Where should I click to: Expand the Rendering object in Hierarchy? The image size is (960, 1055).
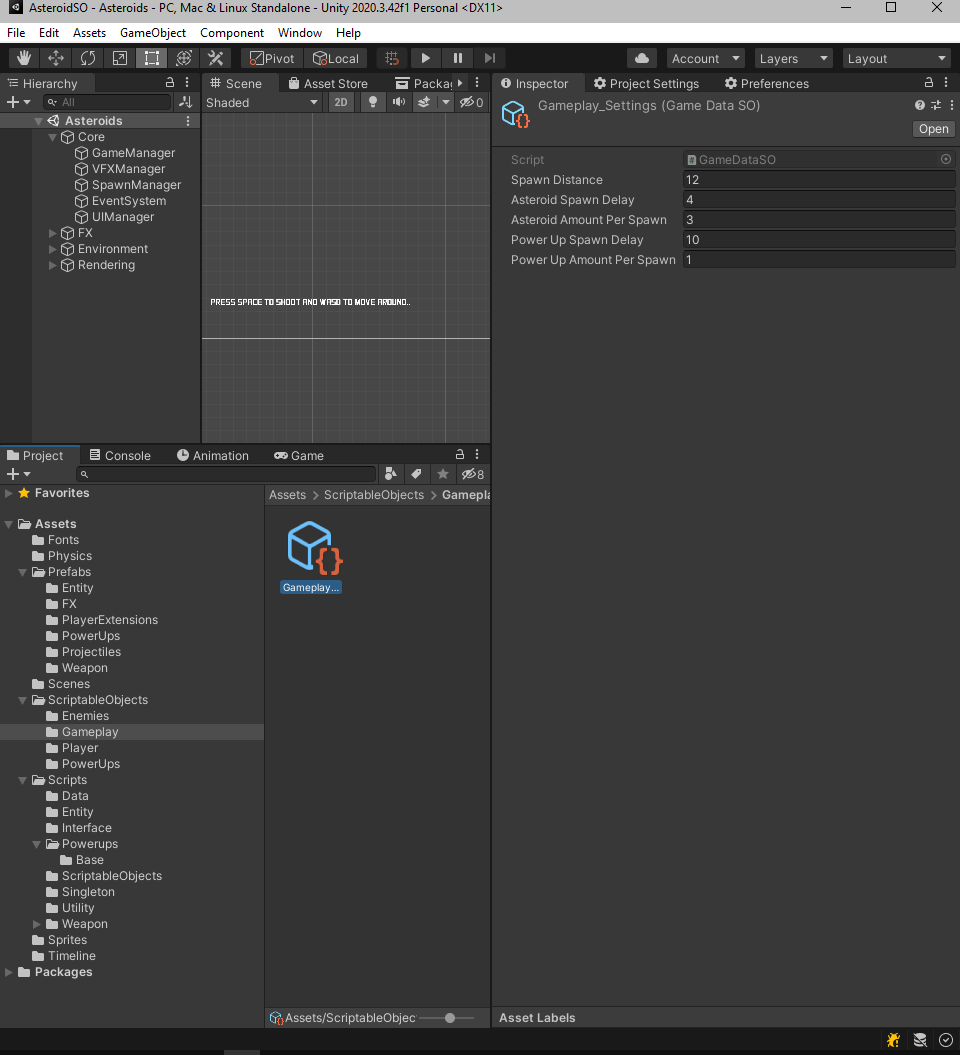point(52,265)
